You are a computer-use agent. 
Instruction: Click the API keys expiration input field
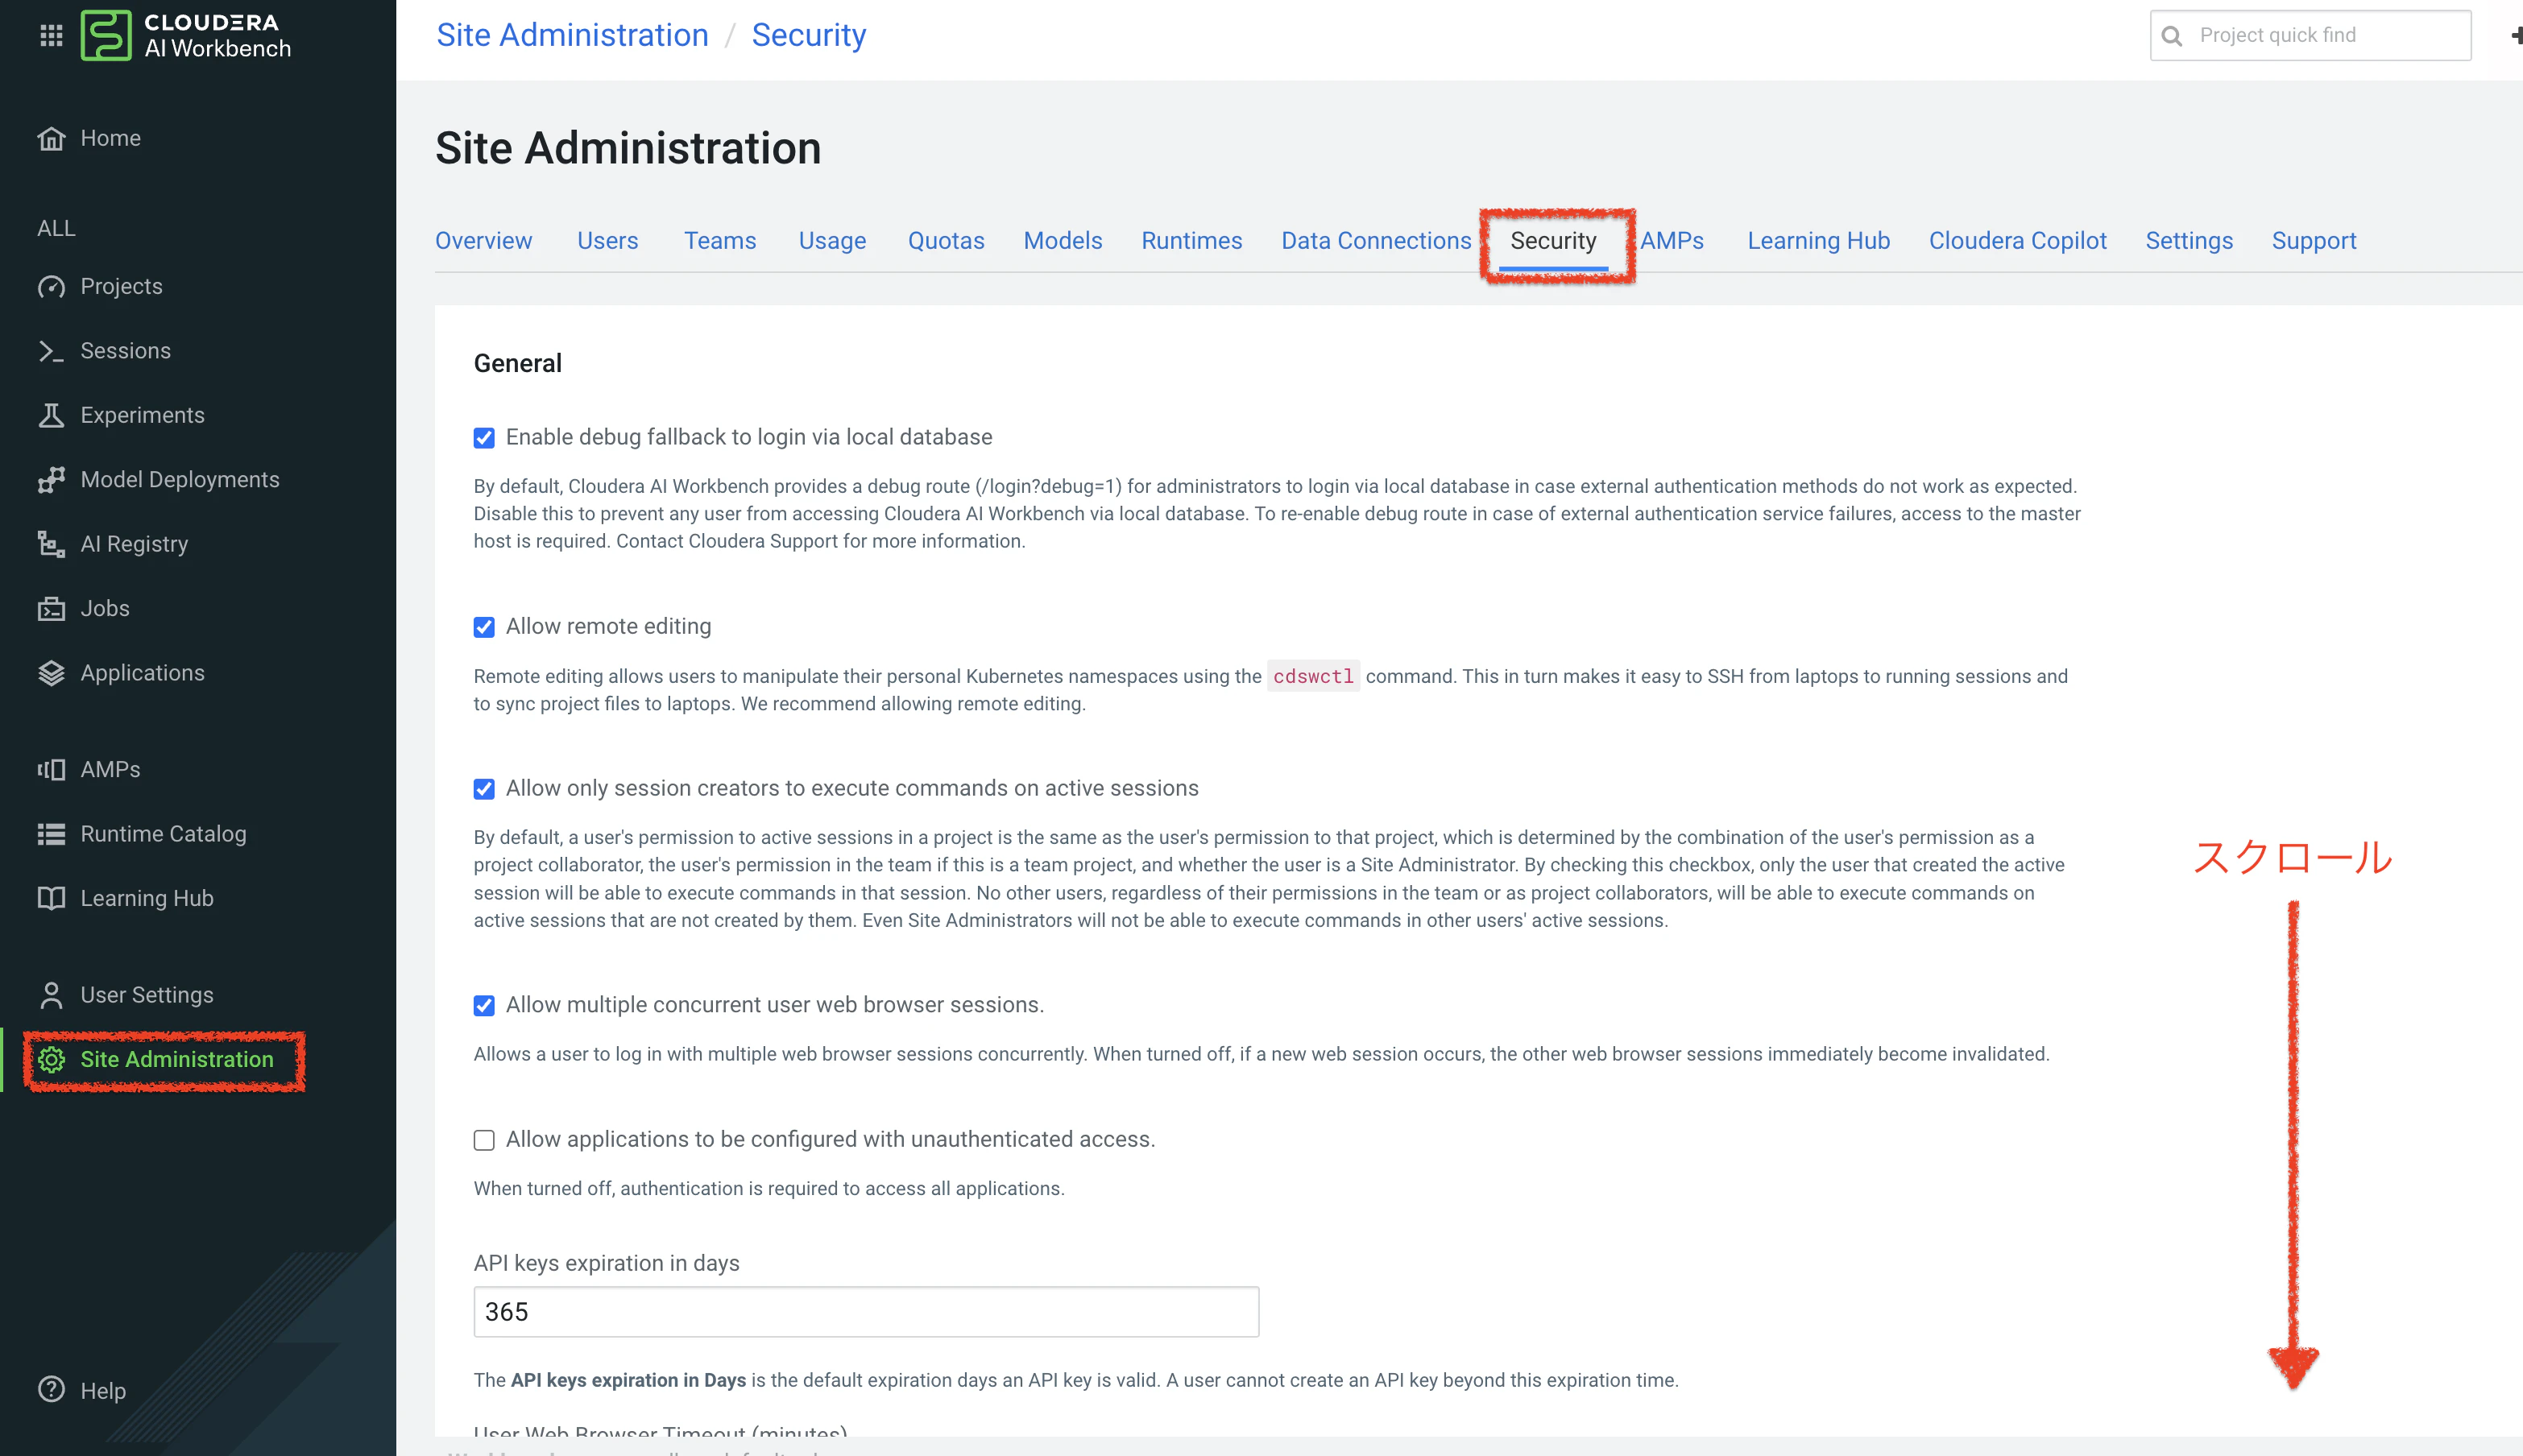point(866,1311)
